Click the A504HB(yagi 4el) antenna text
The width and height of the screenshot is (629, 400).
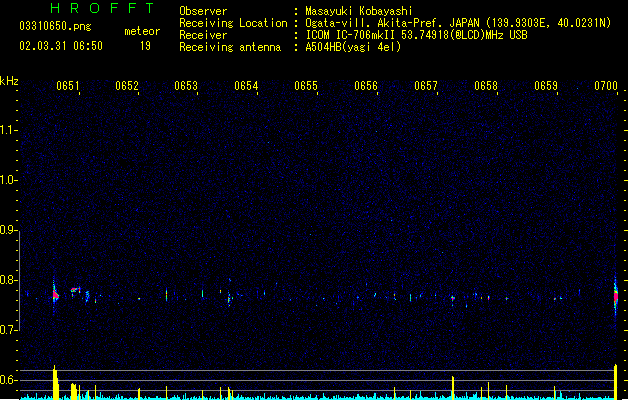pos(353,47)
